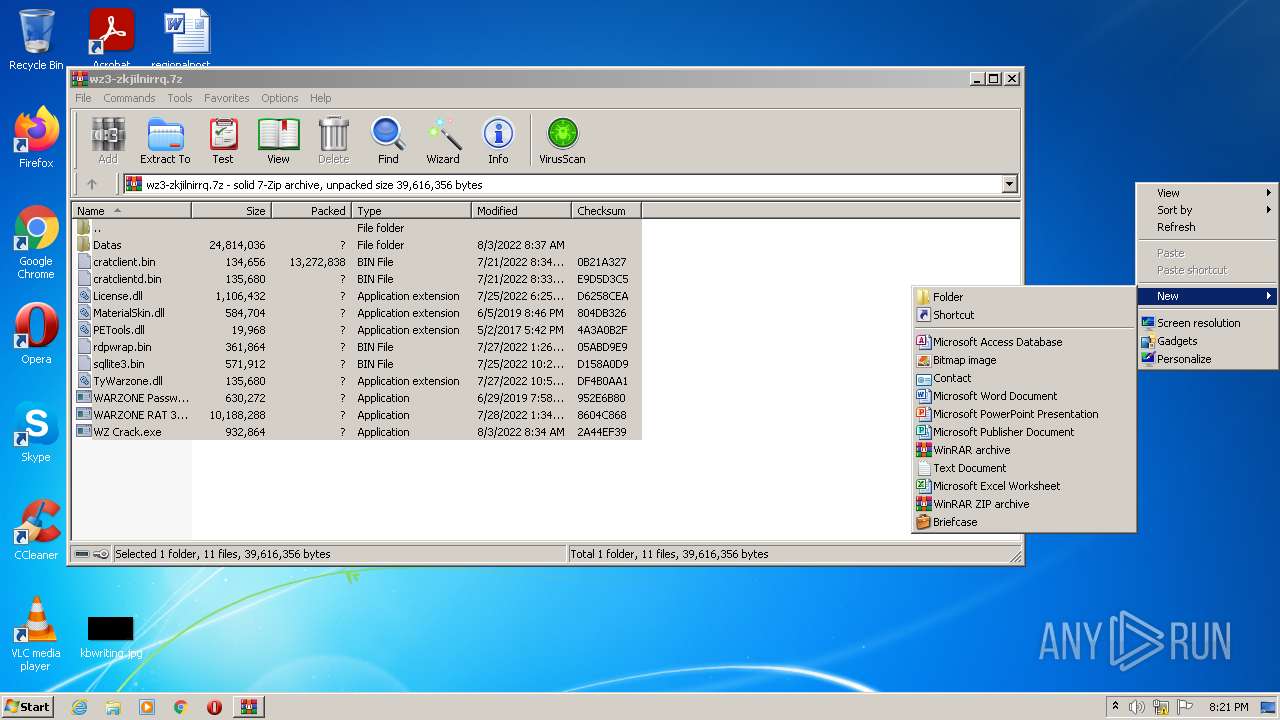Viewport: 1280px width, 720px height.
Task: Sort by Modified column header
Action: 521,211
